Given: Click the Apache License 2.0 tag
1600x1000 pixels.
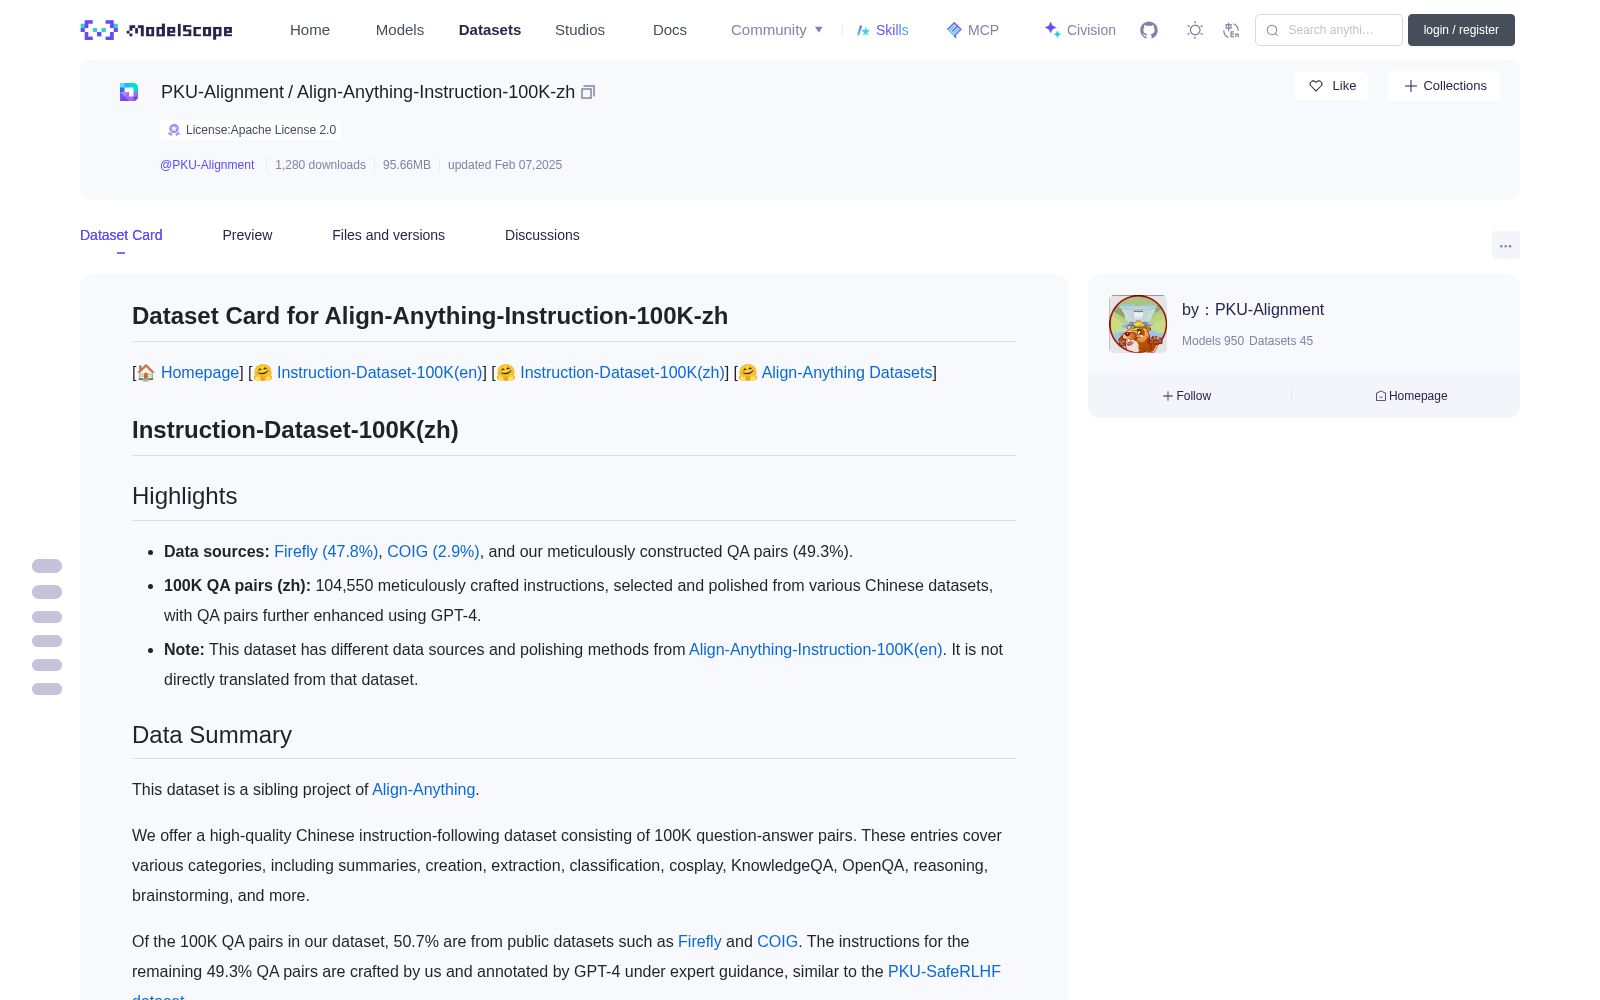Looking at the screenshot, I should coord(250,130).
